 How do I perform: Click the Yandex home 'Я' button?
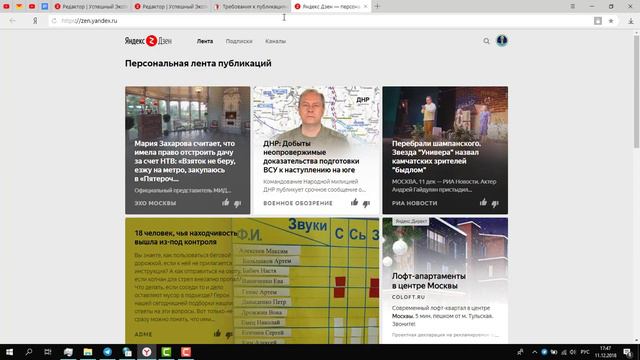[35, 20]
